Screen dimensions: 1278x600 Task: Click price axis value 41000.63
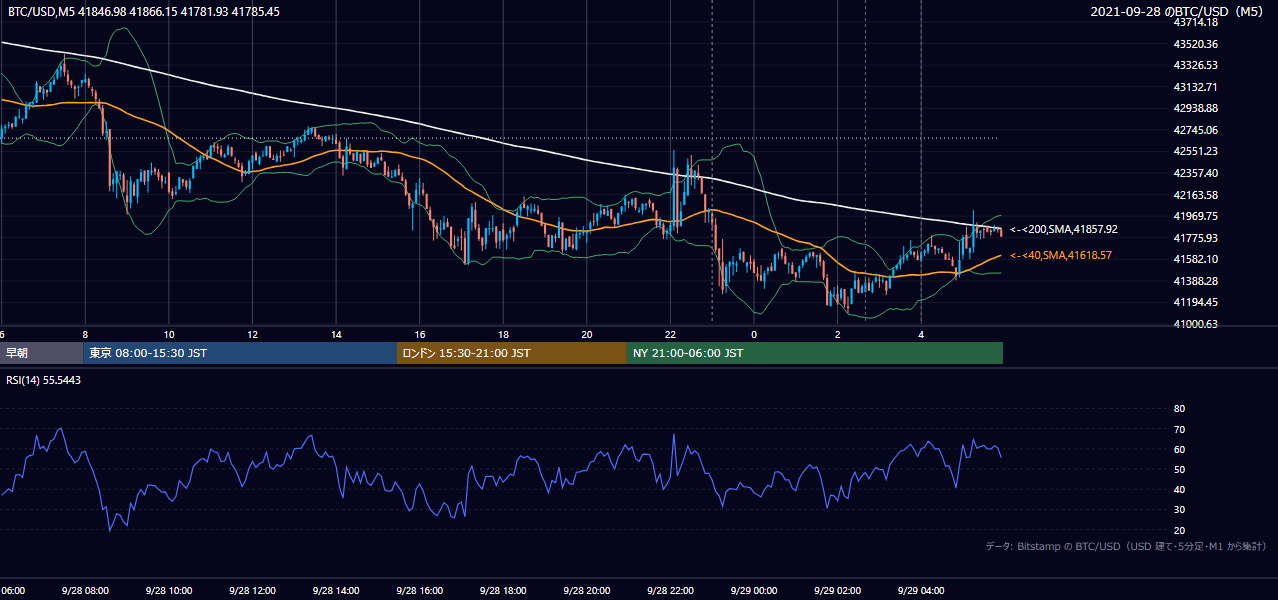click(1195, 324)
